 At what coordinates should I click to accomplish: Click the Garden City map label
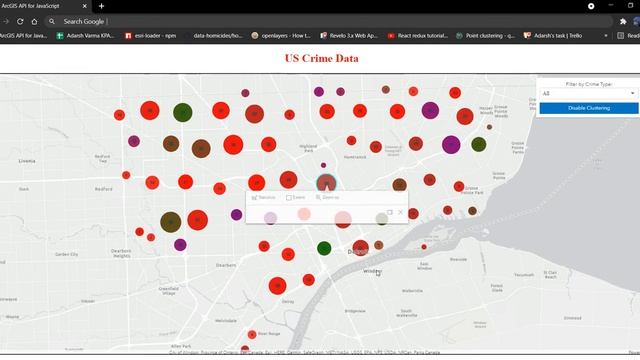[67, 254]
